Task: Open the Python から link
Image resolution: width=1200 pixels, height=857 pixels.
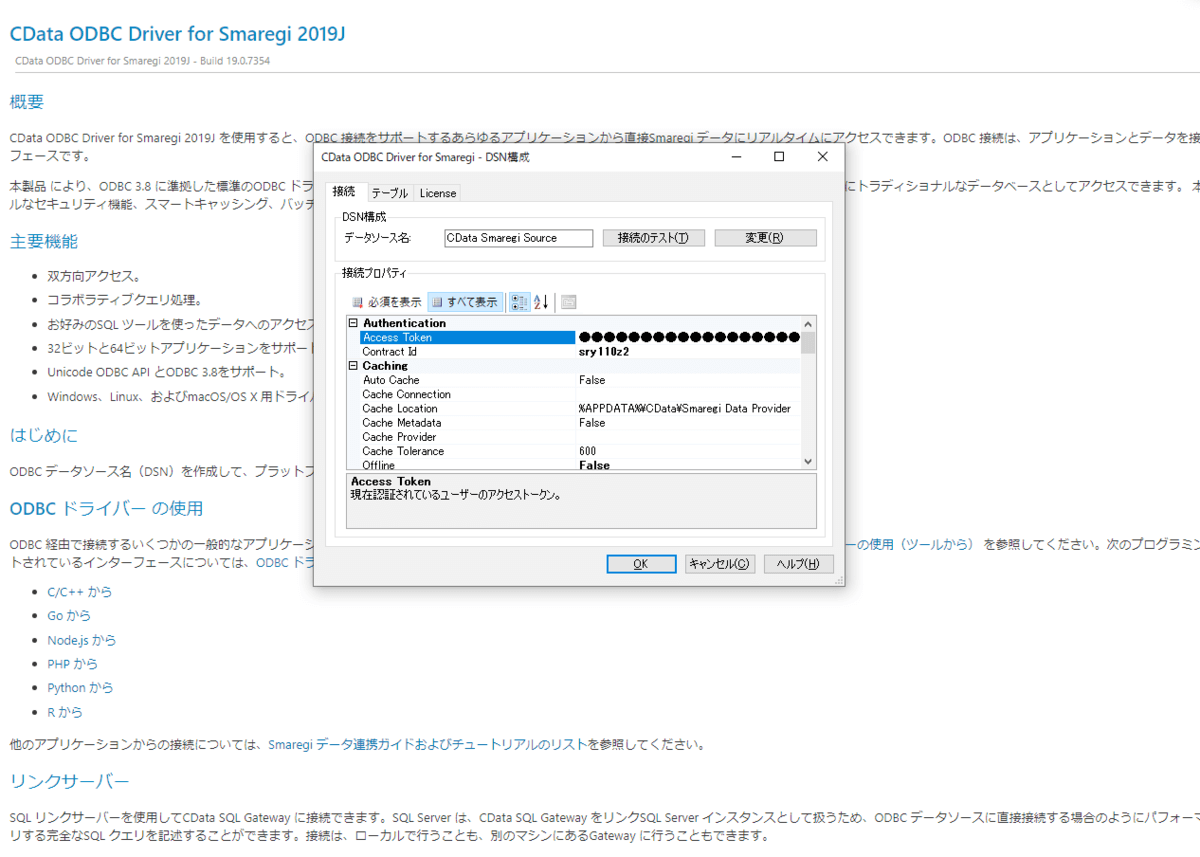Action: 80,688
